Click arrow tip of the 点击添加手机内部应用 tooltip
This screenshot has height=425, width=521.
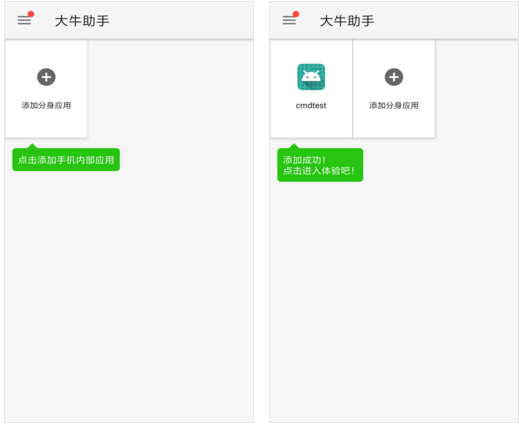point(32,146)
